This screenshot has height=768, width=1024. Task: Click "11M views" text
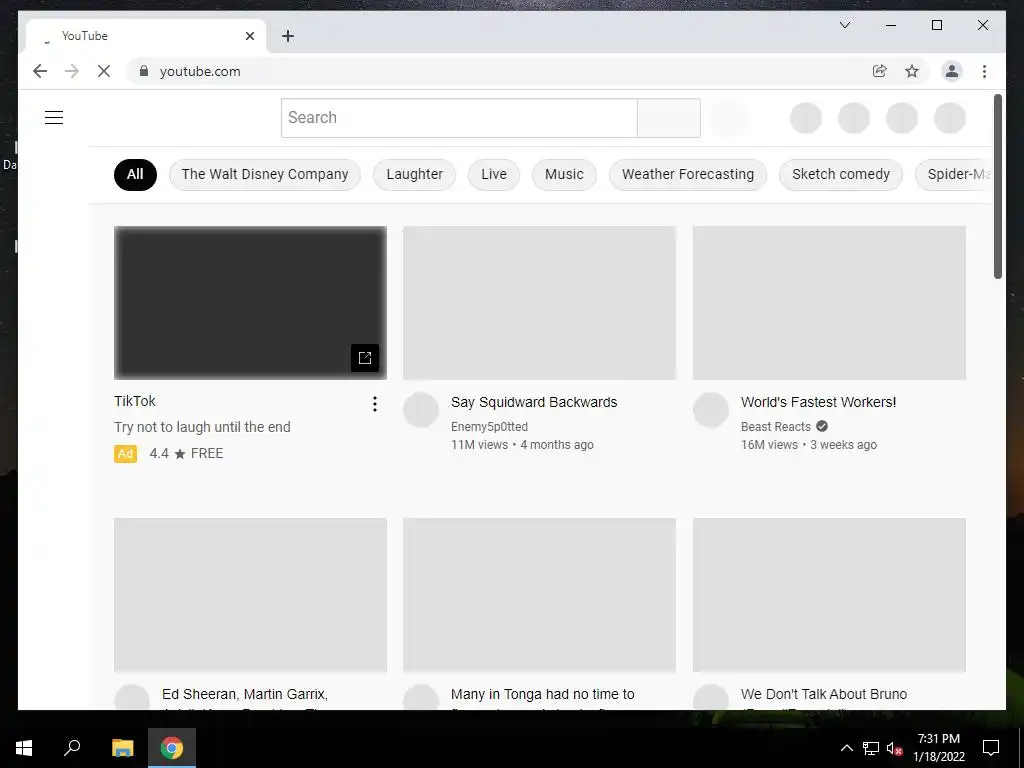click(479, 445)
